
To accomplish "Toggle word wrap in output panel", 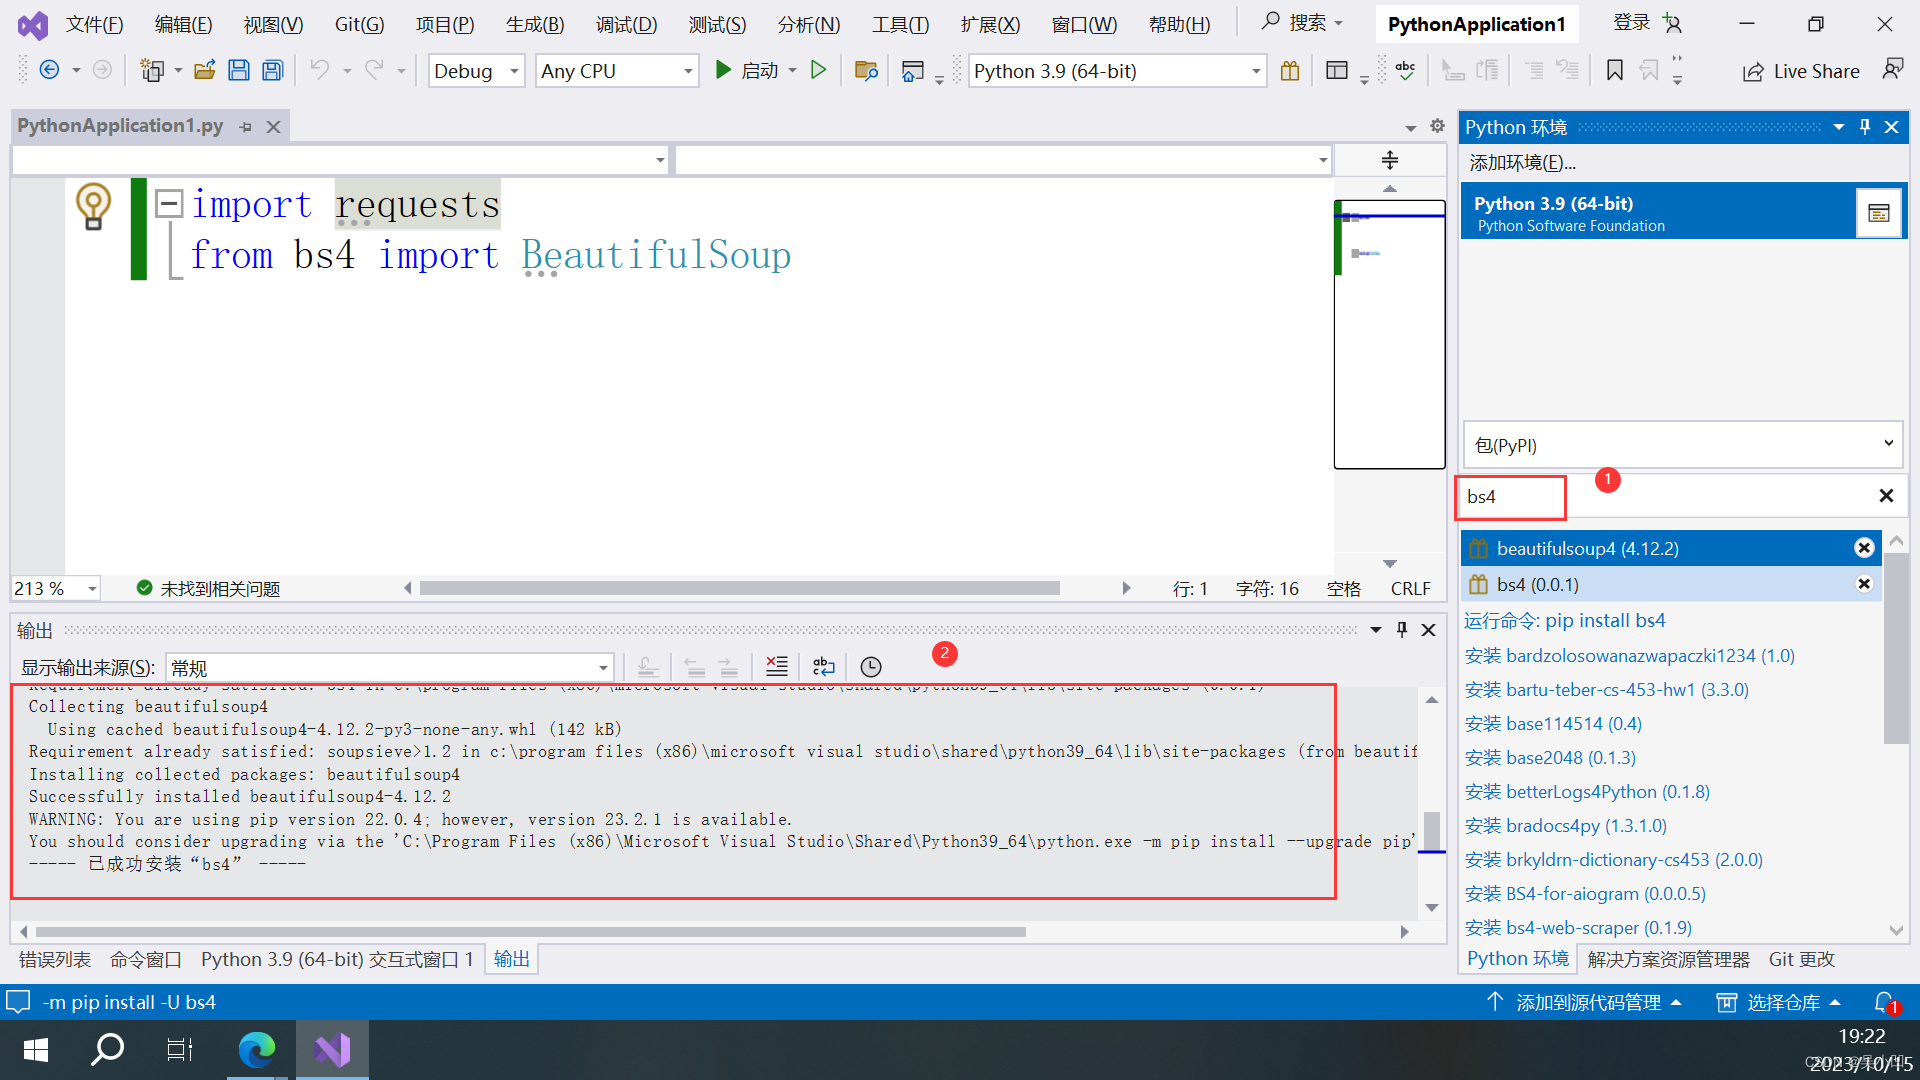I will 824,667.
